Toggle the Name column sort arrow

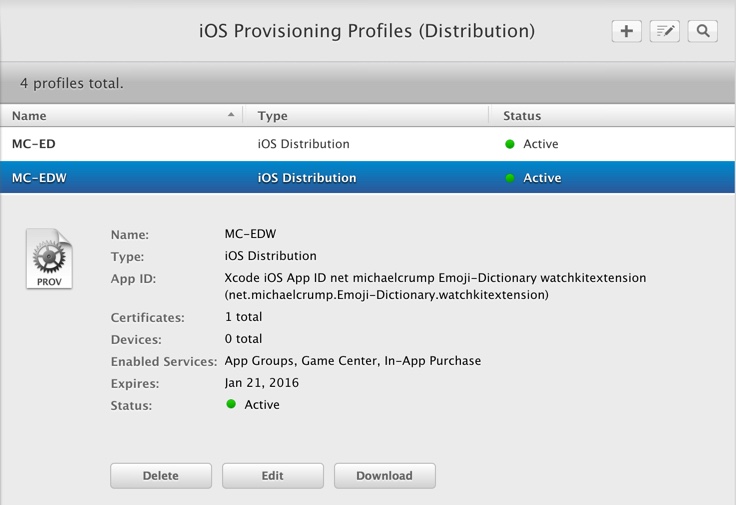(231, 115)
